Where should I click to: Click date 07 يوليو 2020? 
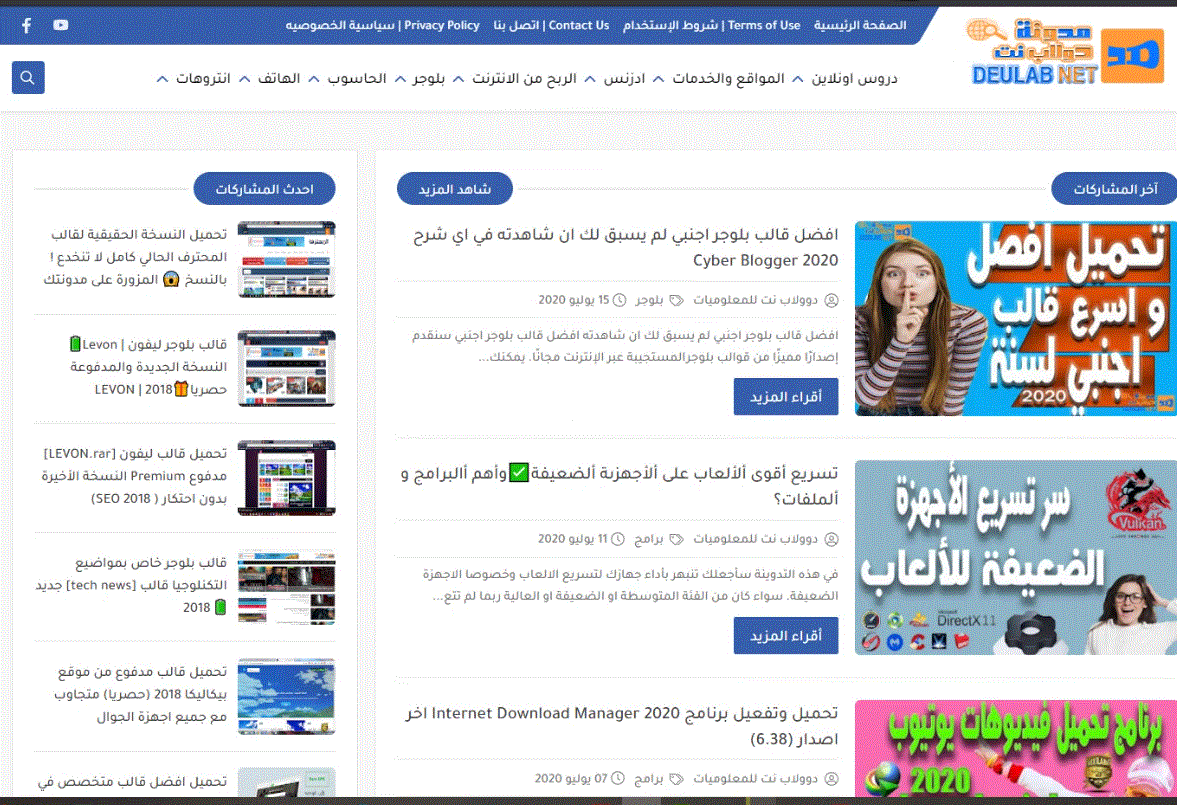(x=570, y=779)
